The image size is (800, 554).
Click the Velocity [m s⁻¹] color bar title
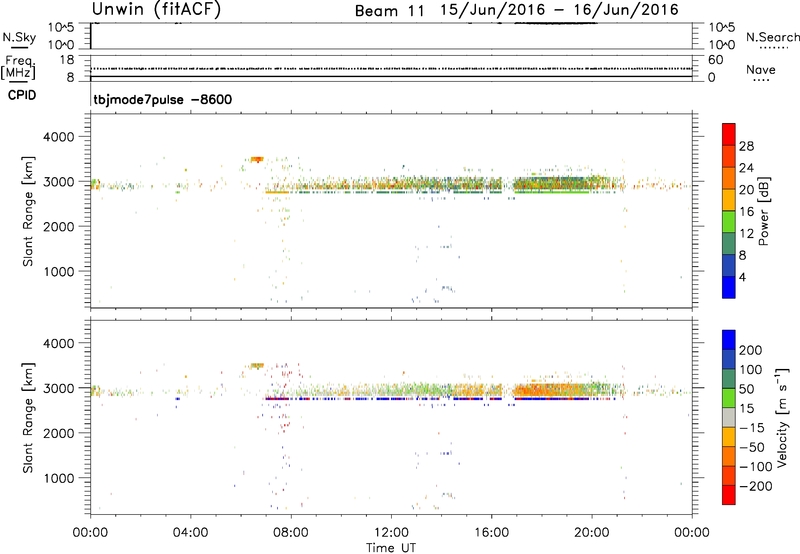[x=782, y=418]
